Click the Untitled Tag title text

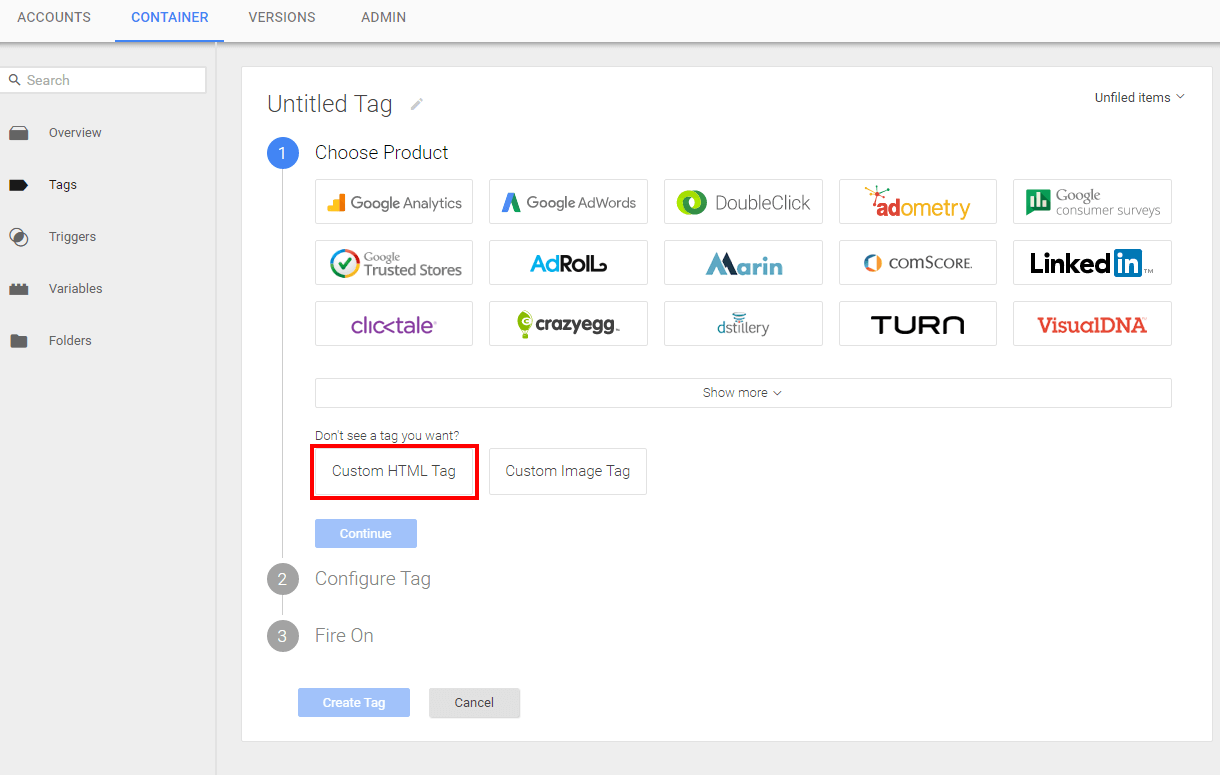point(330,104)
